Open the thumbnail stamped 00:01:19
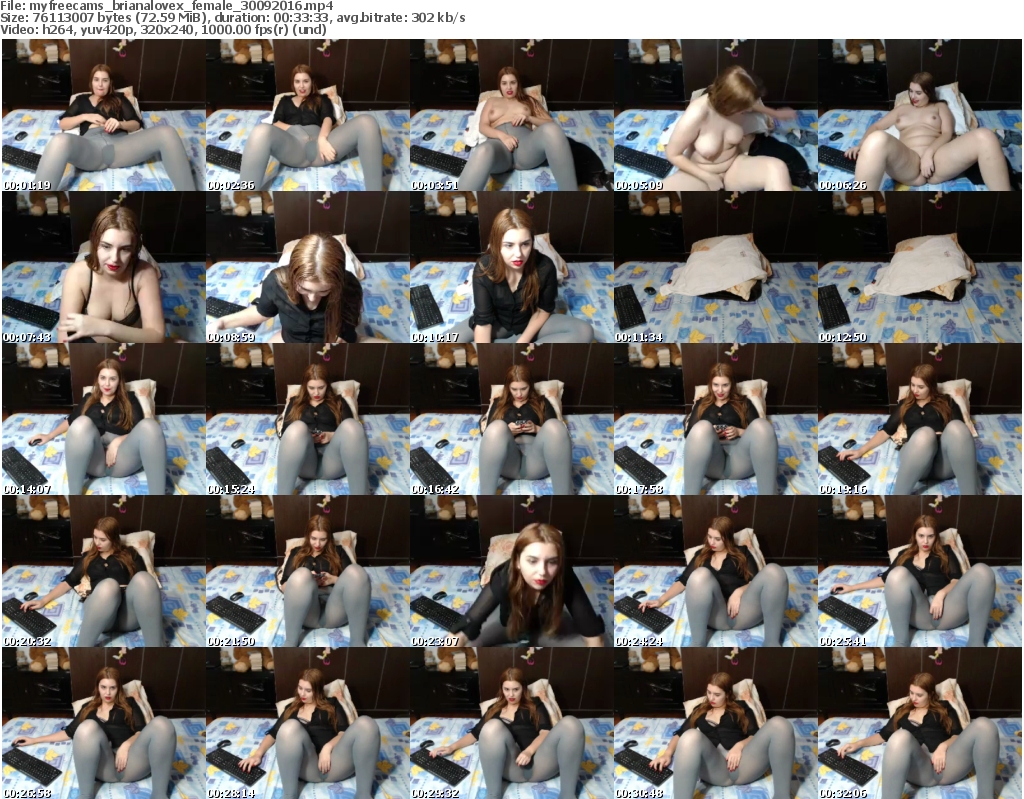 click(x=104, y=115)
